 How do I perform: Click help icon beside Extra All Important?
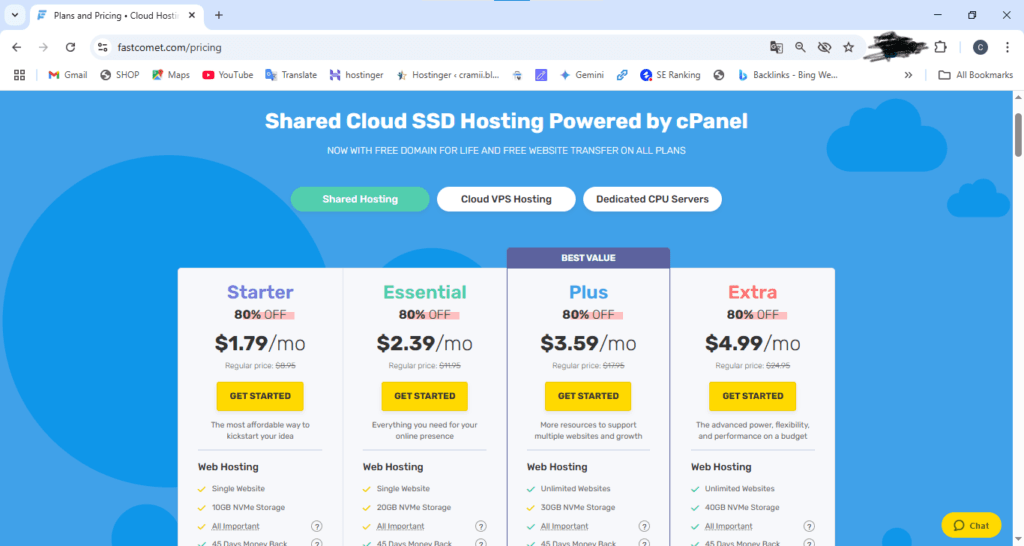(x=809, y=526)
